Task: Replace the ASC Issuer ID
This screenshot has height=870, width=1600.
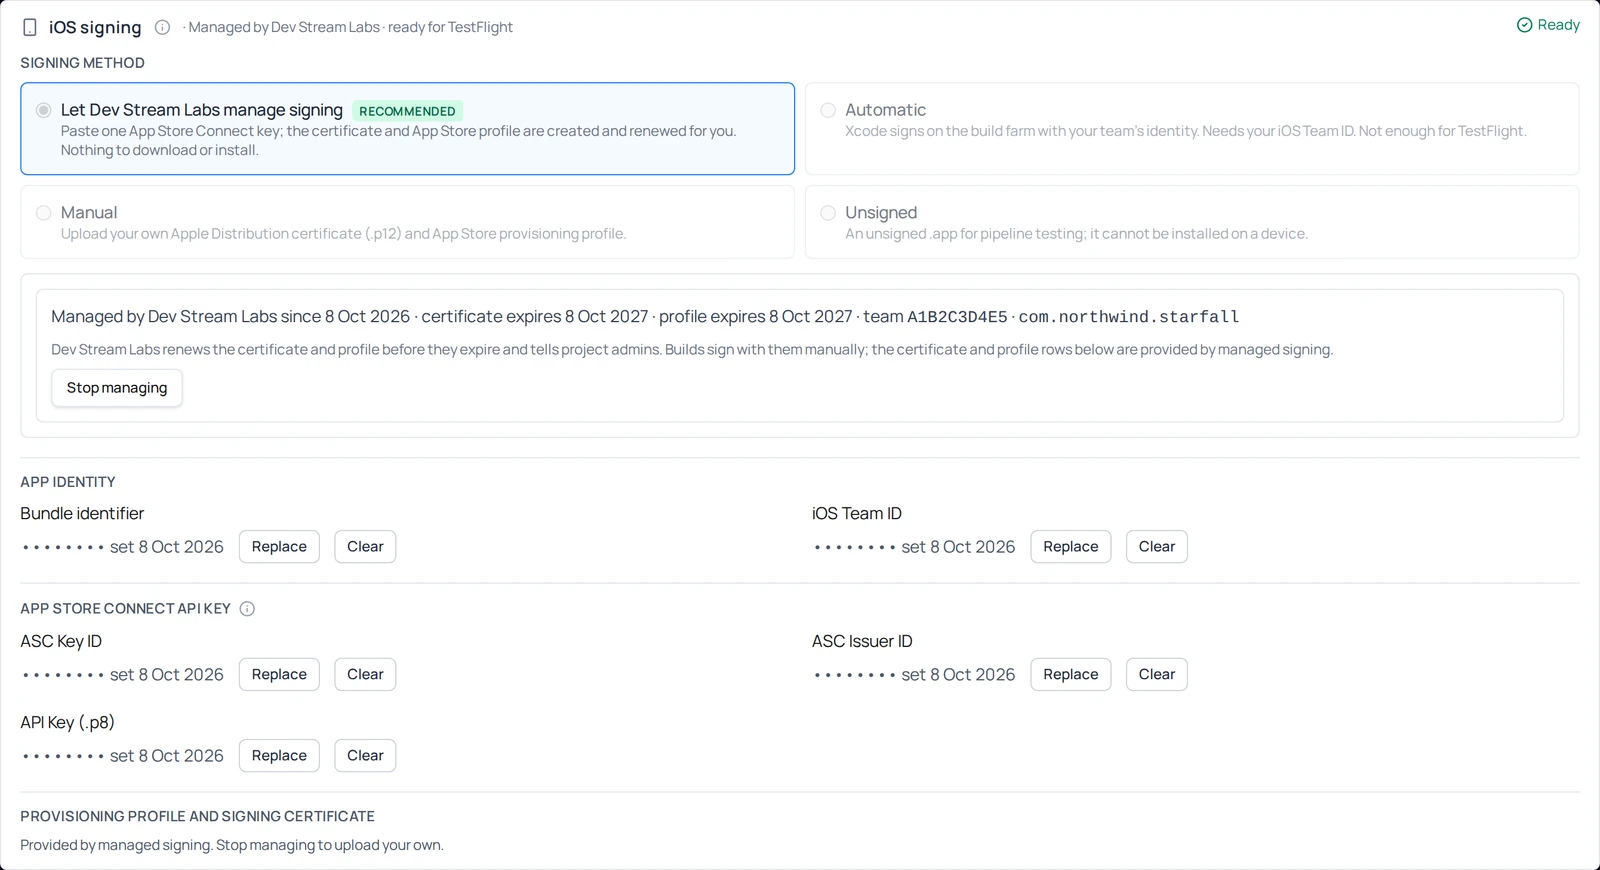Action: pyautogui.click(x=1071, y=675)
